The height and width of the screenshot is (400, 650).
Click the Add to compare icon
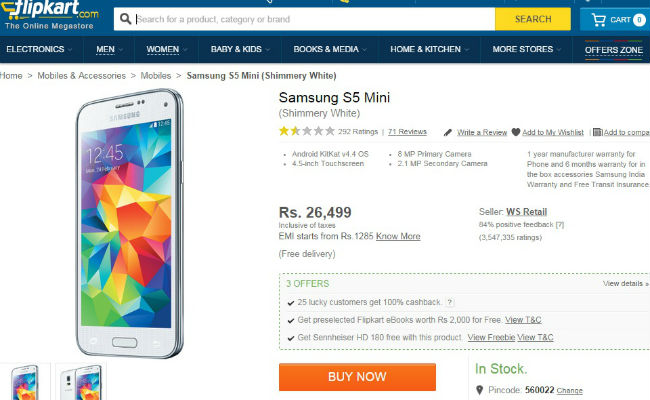(x=596, y=132)
